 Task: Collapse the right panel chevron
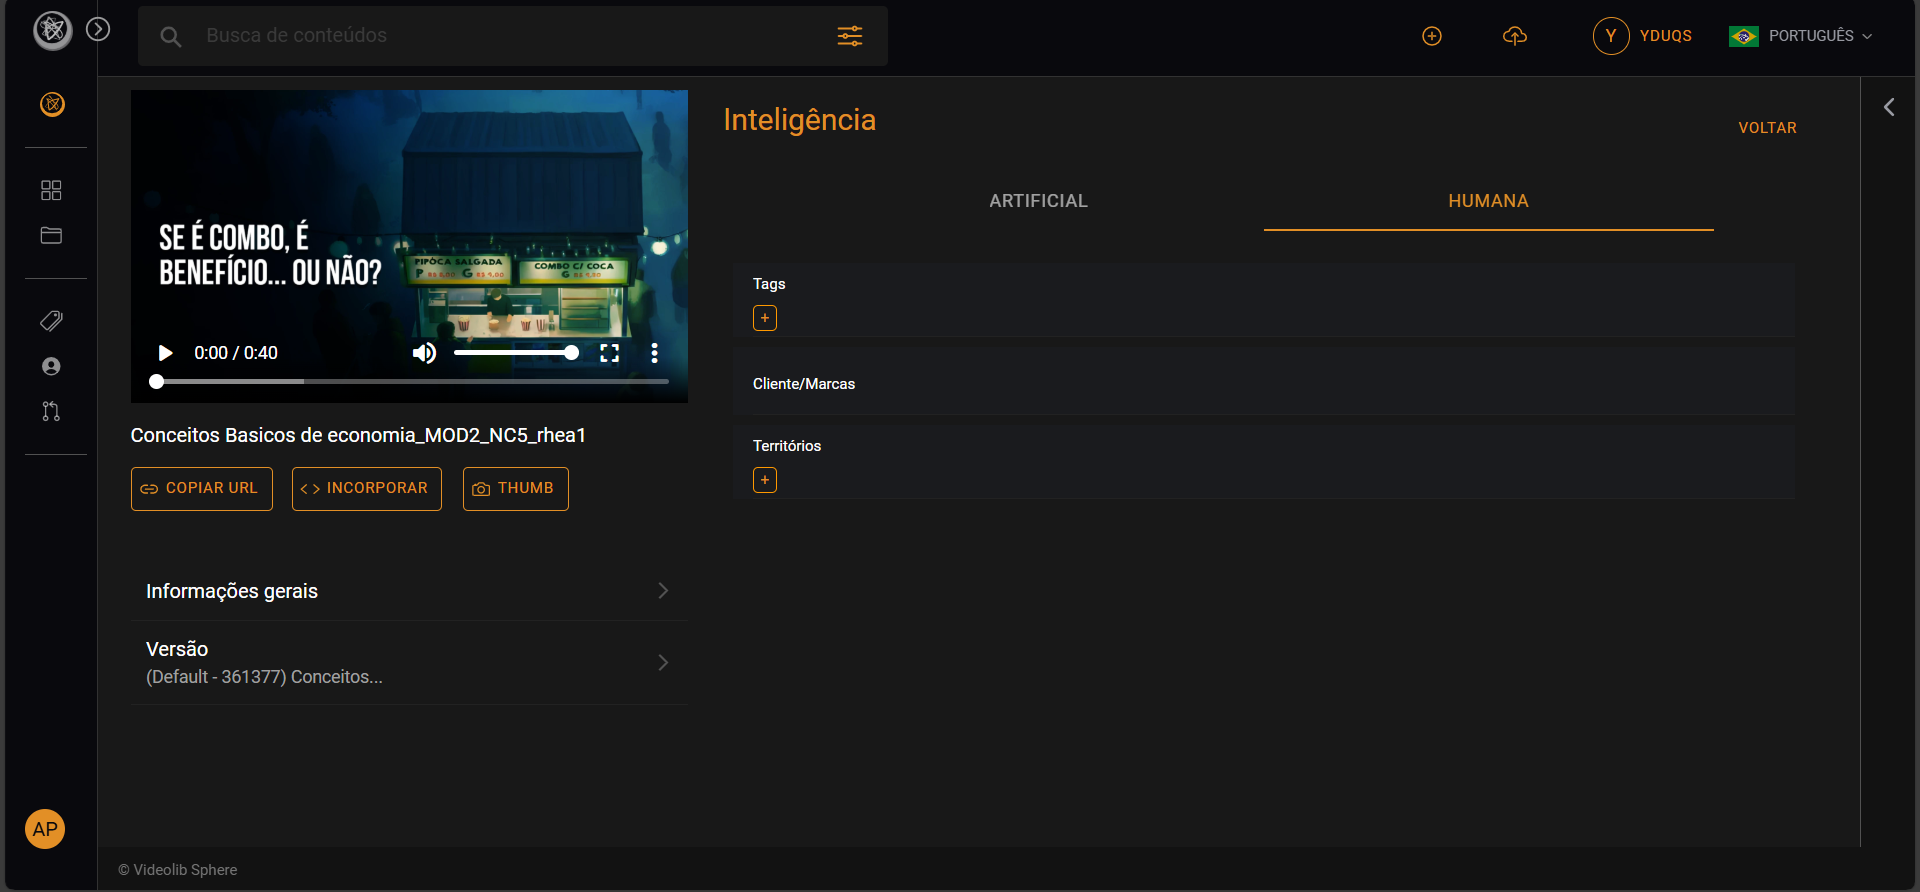click(1889, 107)
